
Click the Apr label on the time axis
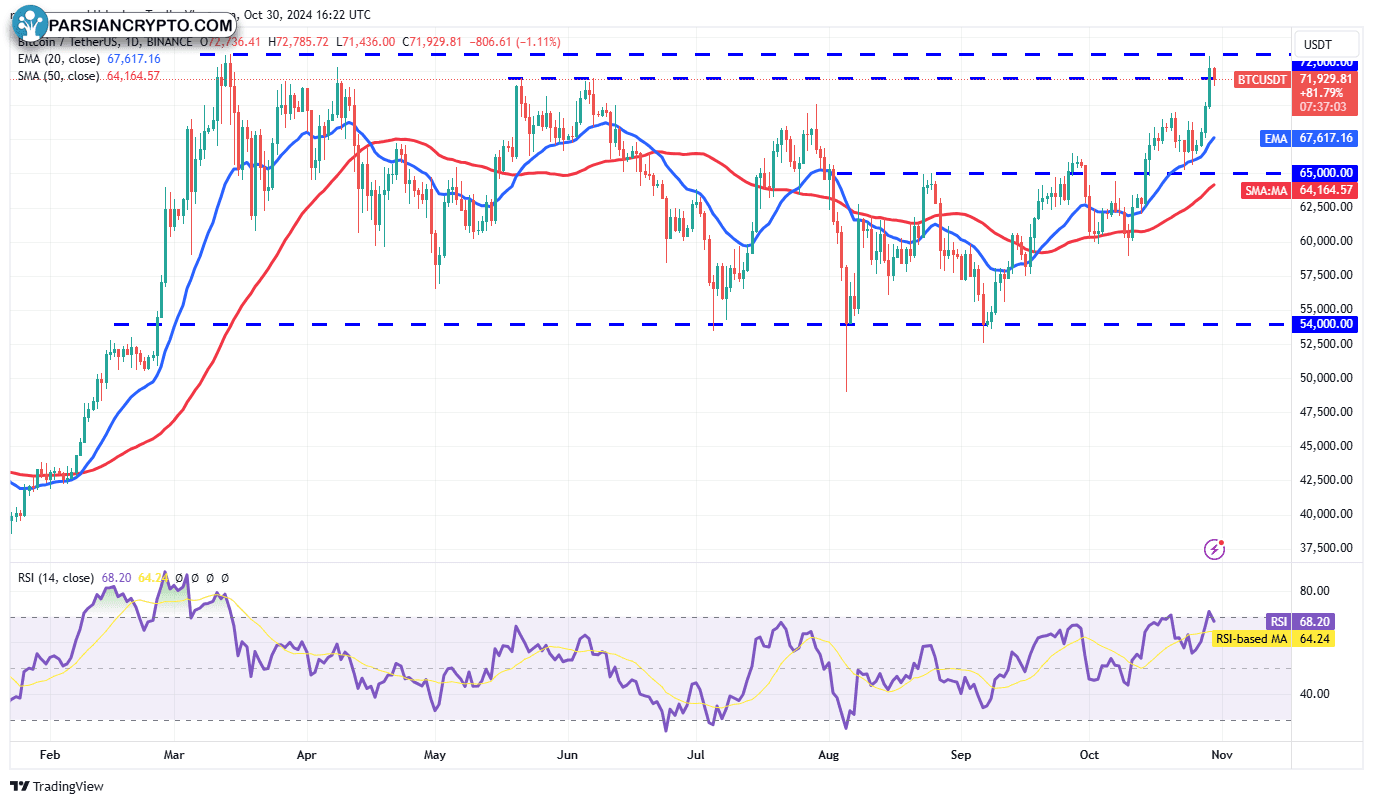click(307, 755)
